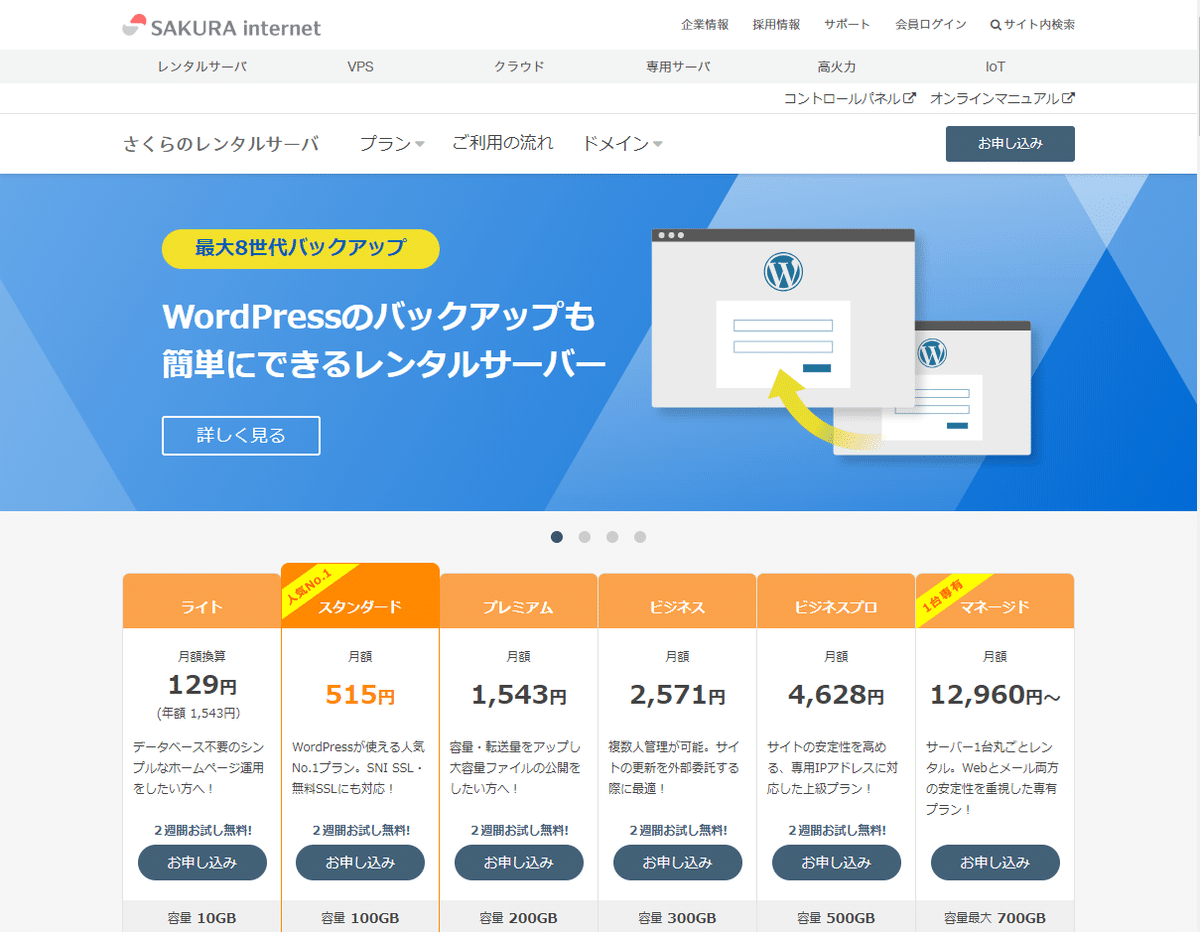The height and width of the screenshot is (932, 1200).
Task: Apply for スタンダード plan with お申し込み
Action: [360, 862]
